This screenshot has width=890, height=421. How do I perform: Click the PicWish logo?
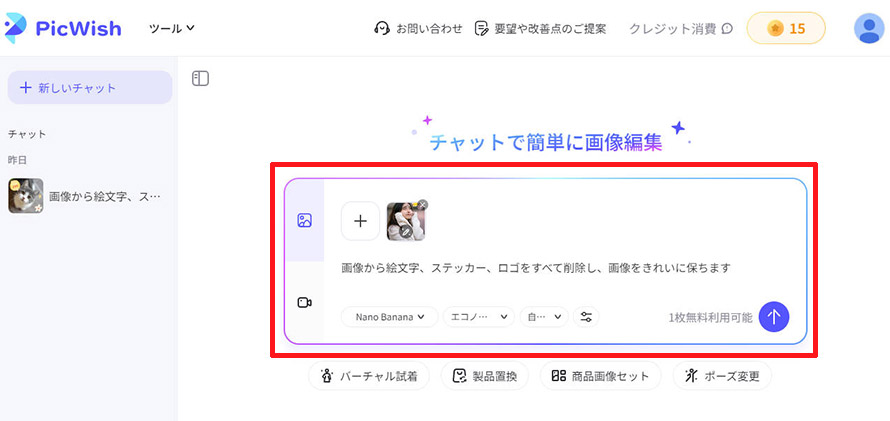[x=63, y=28]
